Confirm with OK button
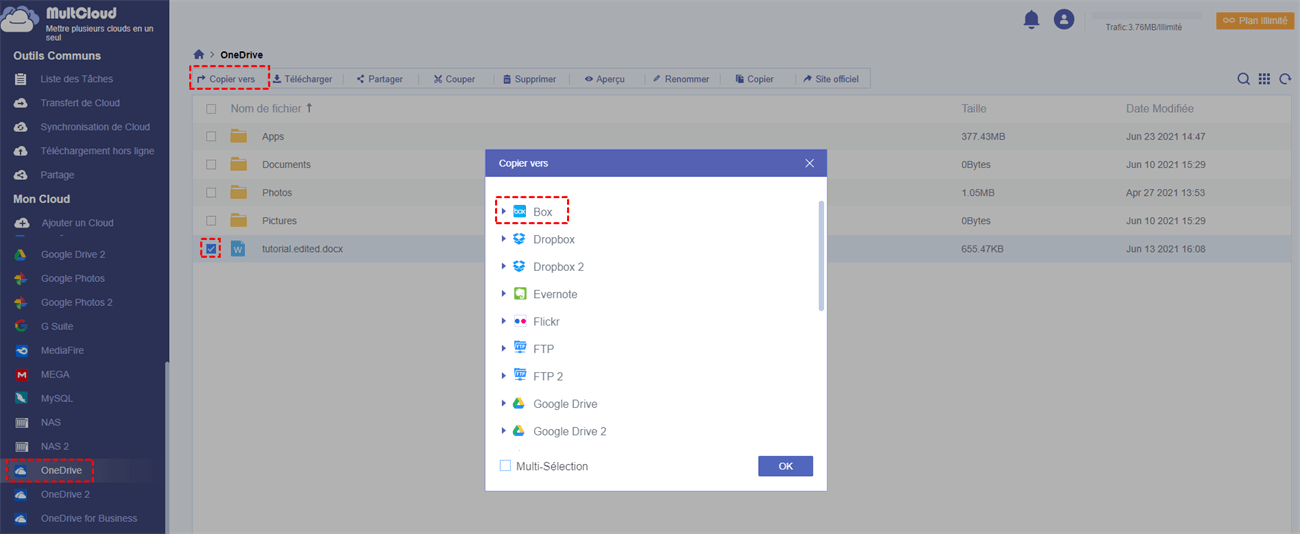Viewport: 1300px width, 534px height. pyautogui.click(x=785, y=466)
